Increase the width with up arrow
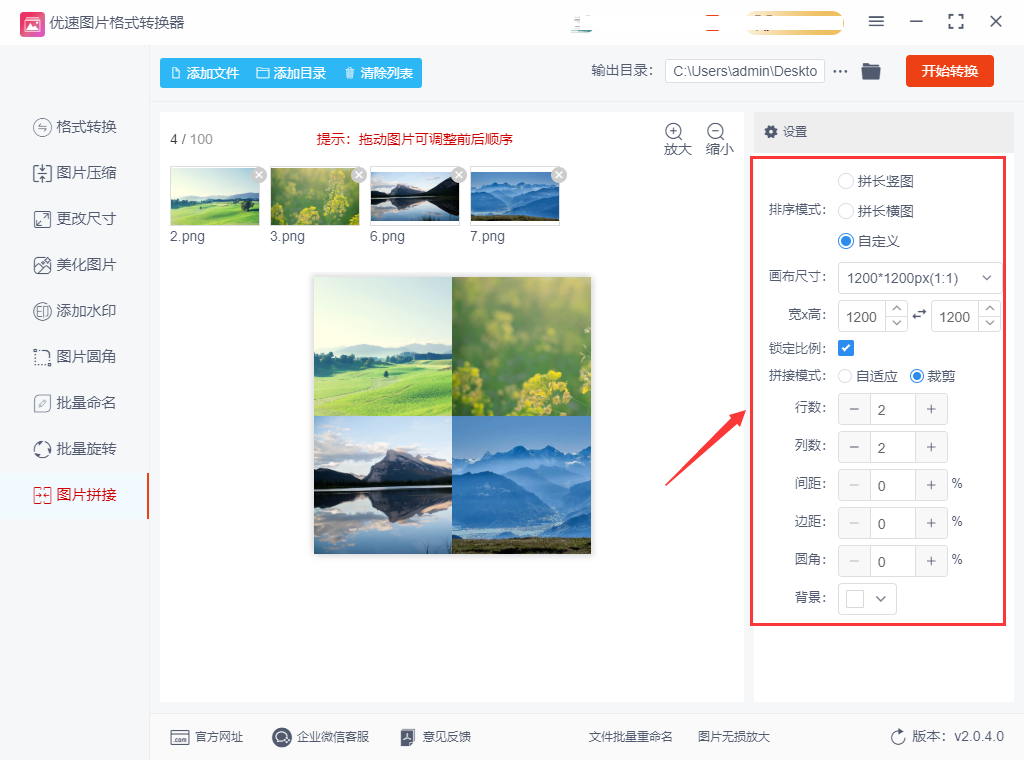Screen dimensions: 1024x760 pyautogui.click(x=897, y=308)
